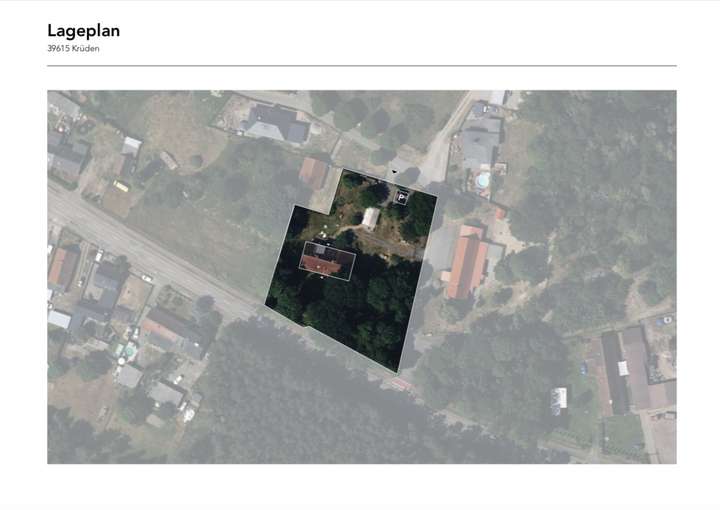Click the parking P icon on the plot

[x=402, y=198]
